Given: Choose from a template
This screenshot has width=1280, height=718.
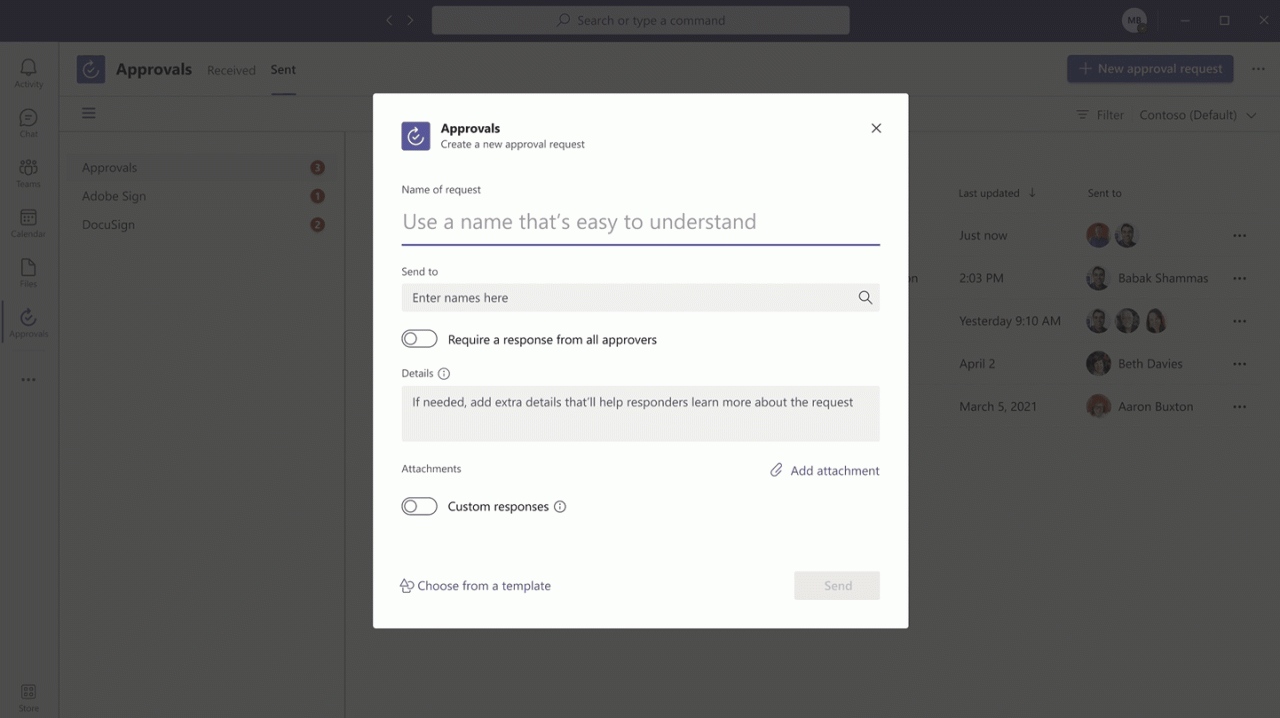Looking at the screenshot, I should click(475, 586).
